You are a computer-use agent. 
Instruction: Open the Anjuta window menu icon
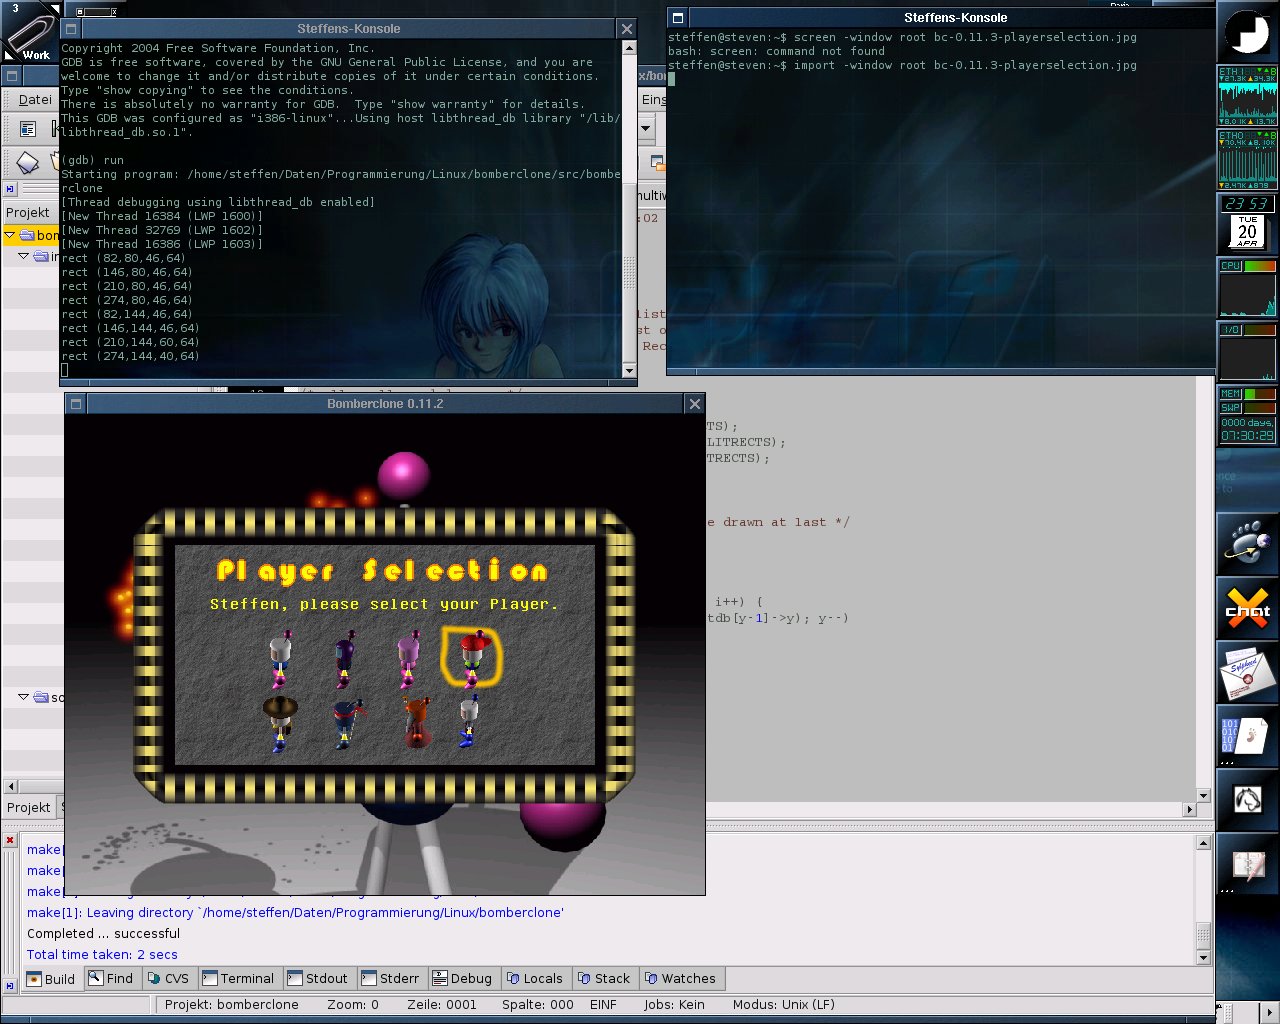click(11, 75)
